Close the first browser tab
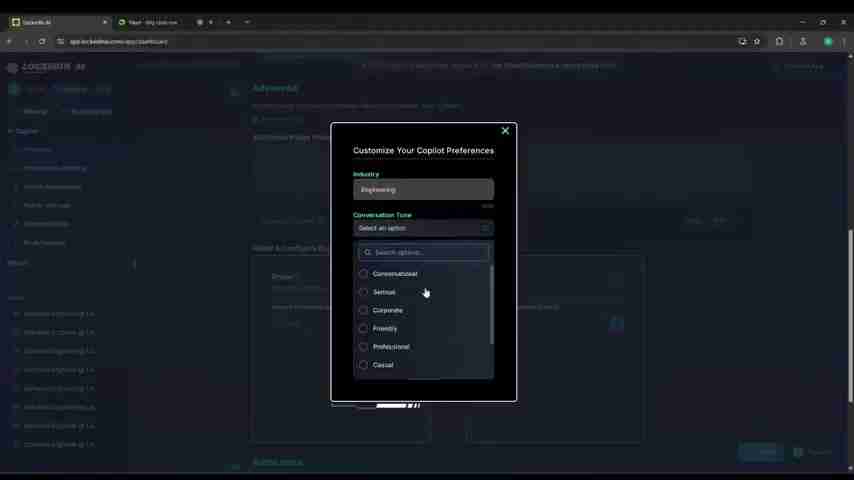Screen dimensions: 854x480 [105, 22]
